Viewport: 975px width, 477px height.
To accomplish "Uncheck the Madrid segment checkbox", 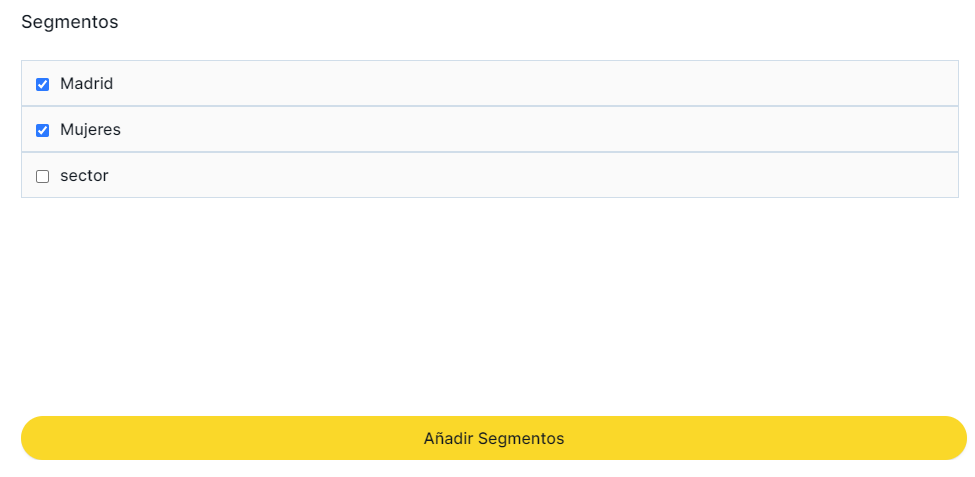I will pos(42,84).
